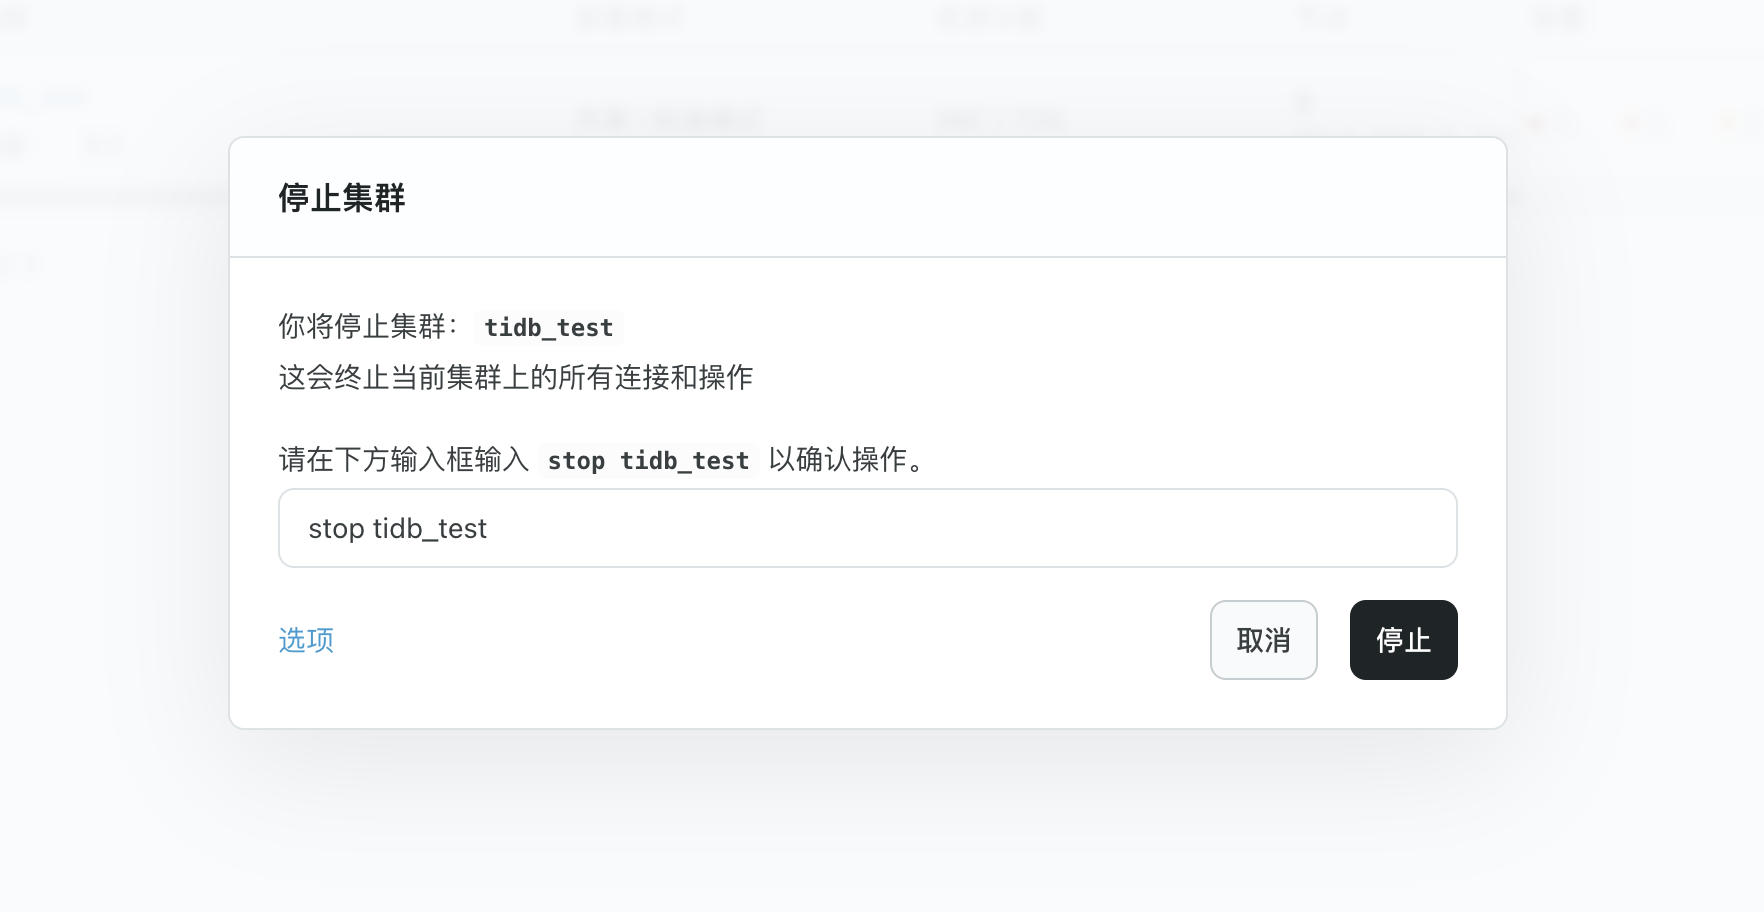Click the stop tidb_test code snippet
This screenshot has height=912, width=1764.
[x=647, y=460]
